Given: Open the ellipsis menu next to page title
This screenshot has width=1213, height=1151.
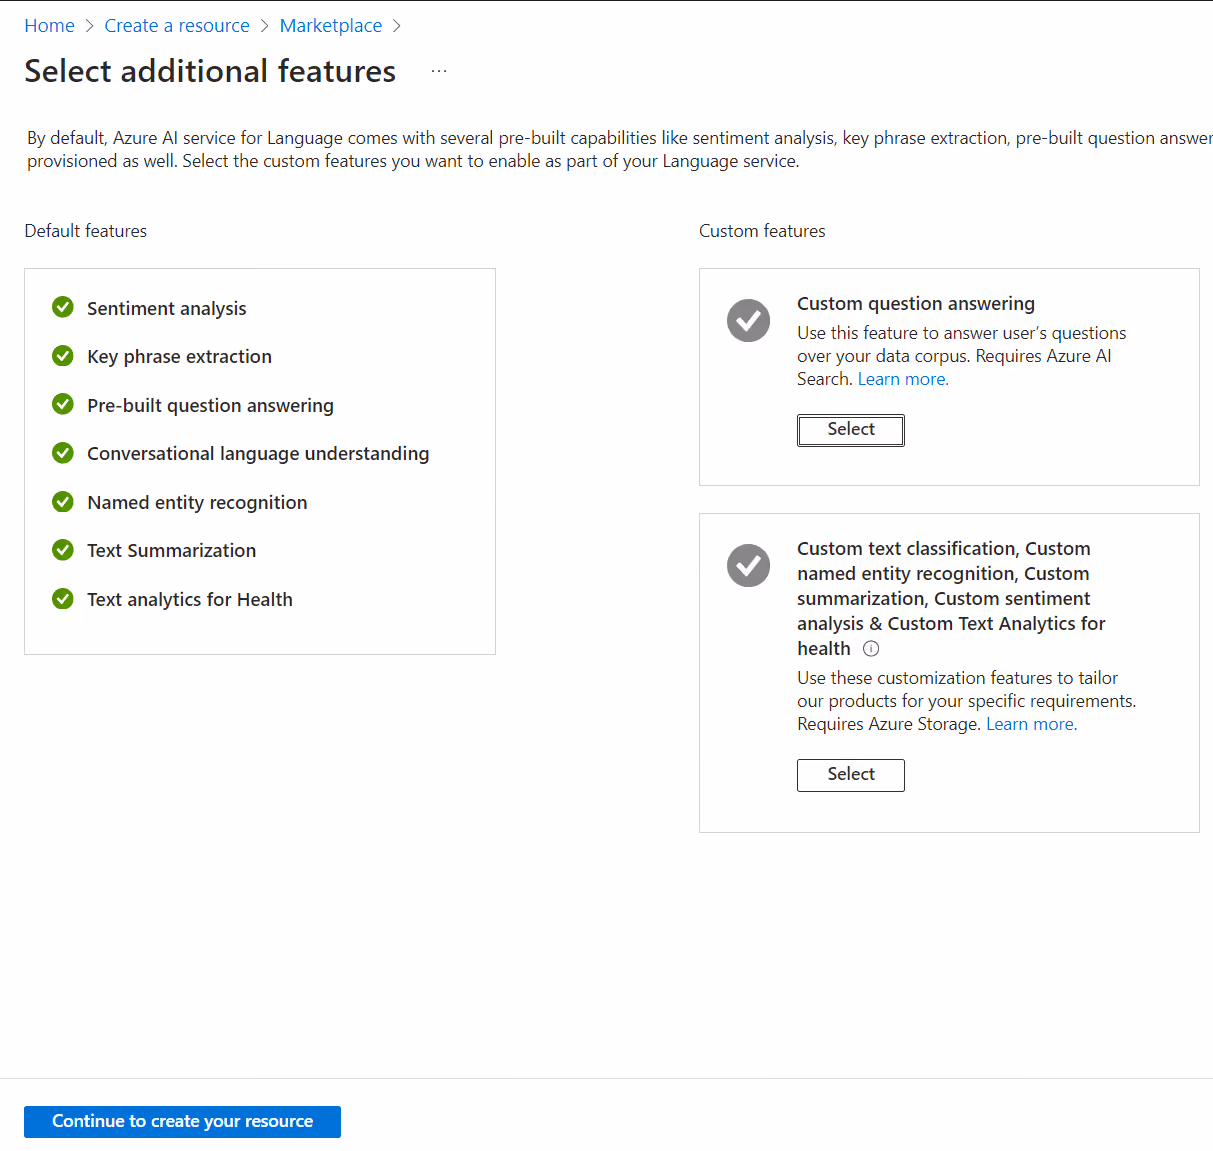Looking at the screenshot, I should (x=439, y=71).
